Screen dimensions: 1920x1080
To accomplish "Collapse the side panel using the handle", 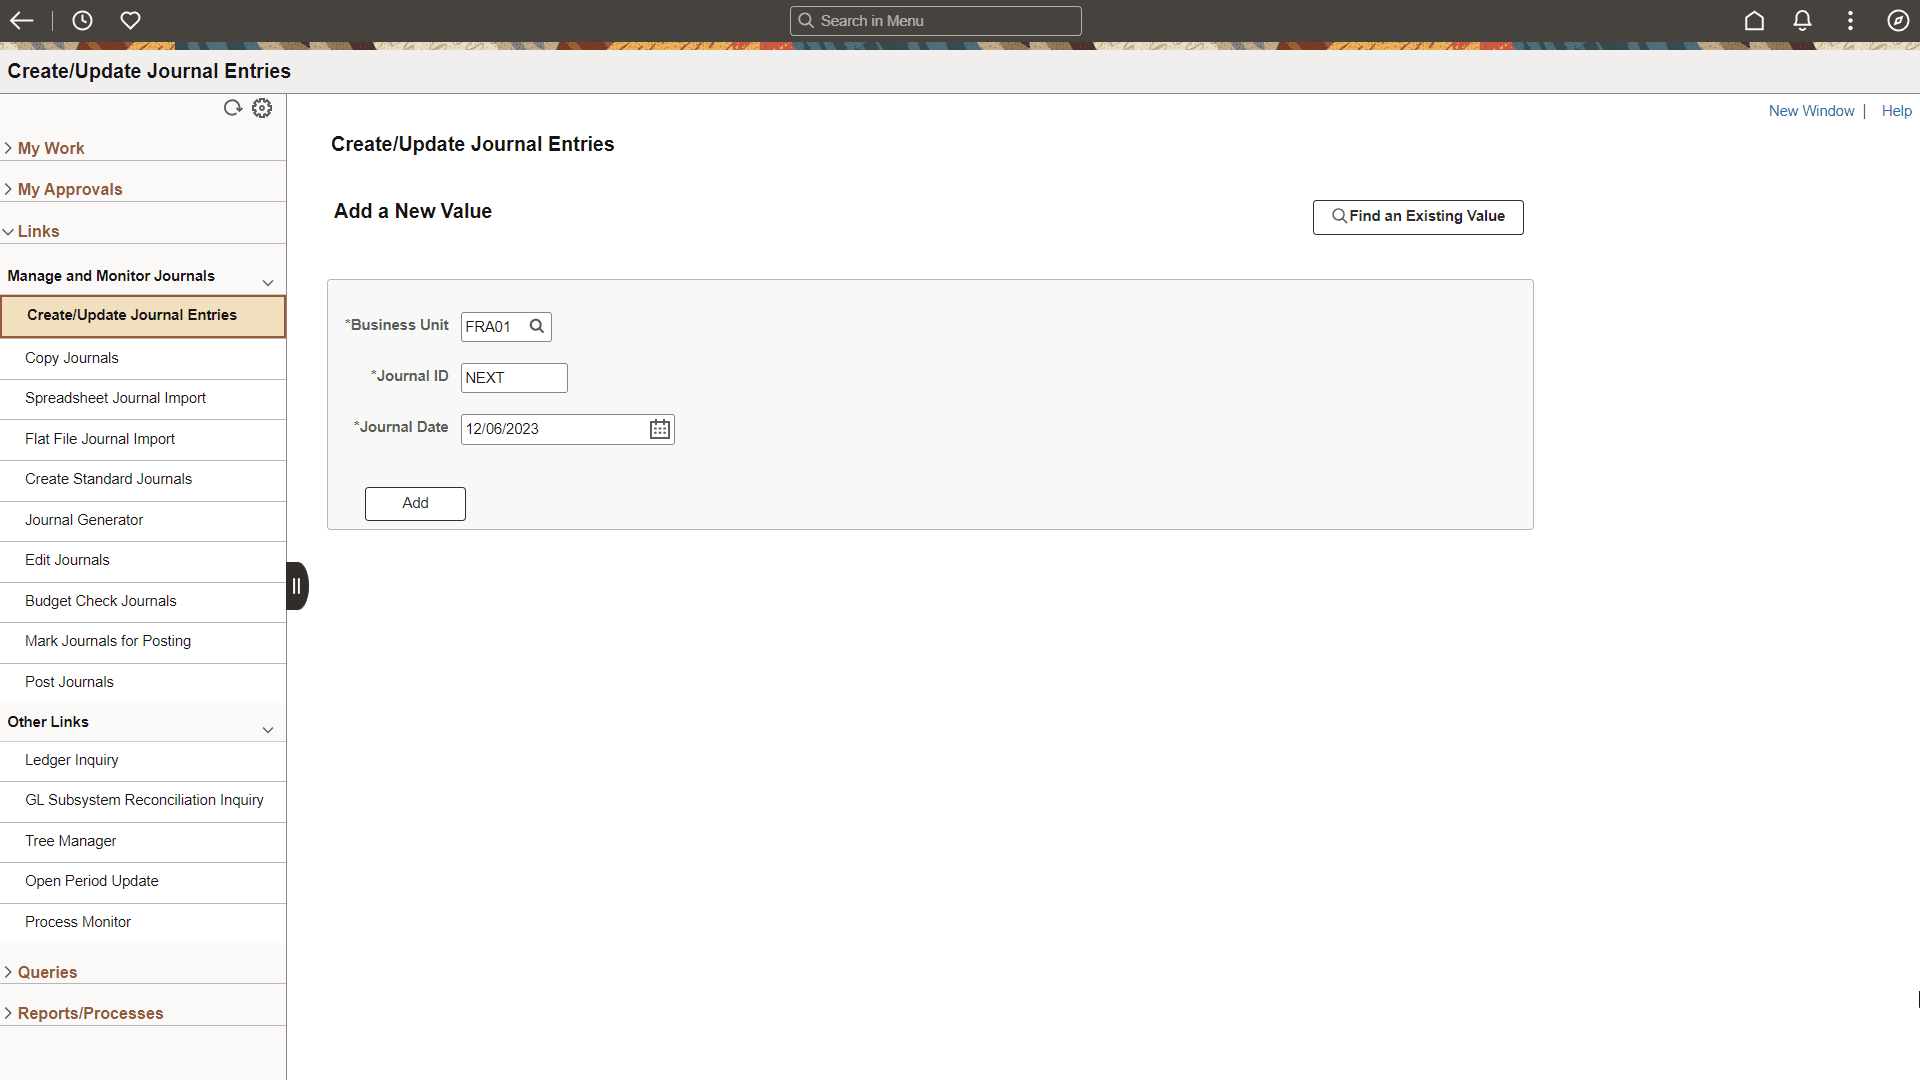I will pos(296,585).
